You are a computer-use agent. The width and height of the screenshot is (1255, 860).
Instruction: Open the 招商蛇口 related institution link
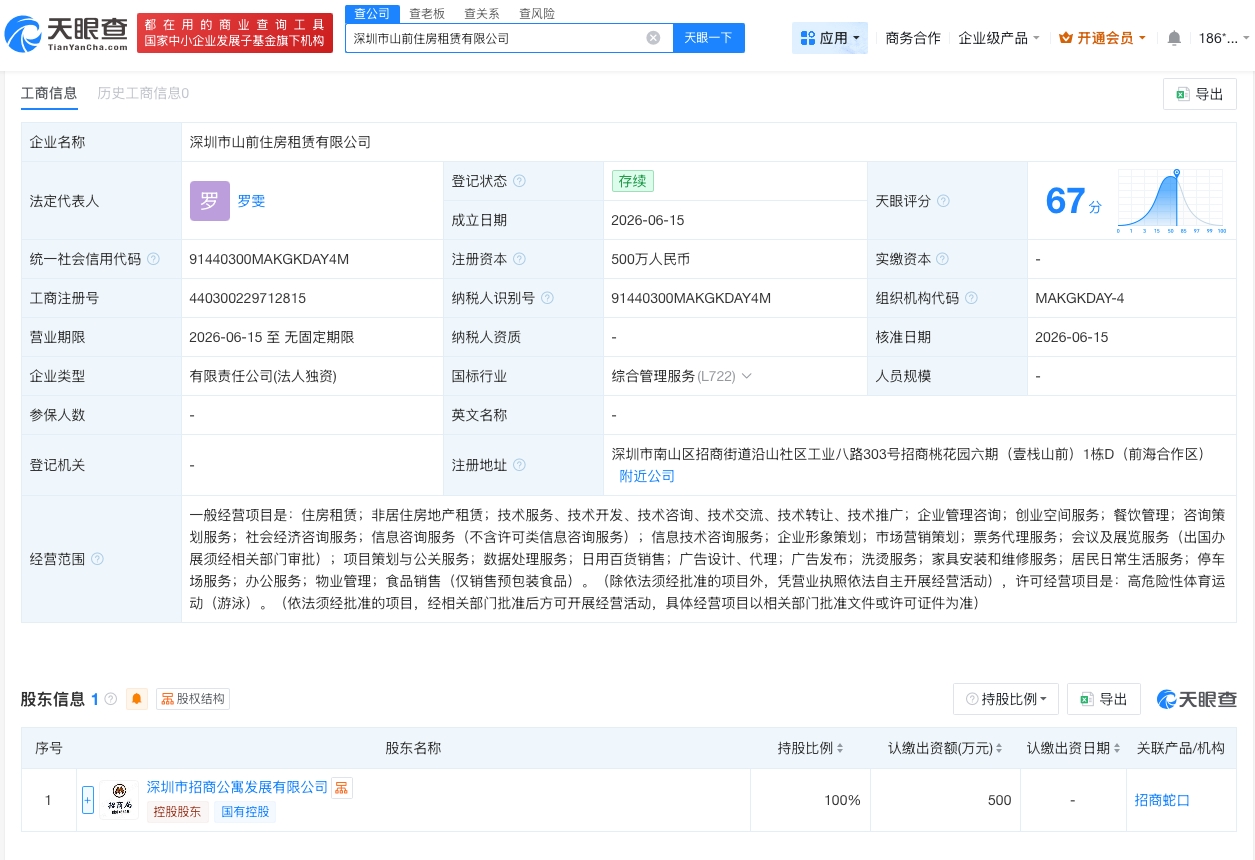tap(1162, 800)
